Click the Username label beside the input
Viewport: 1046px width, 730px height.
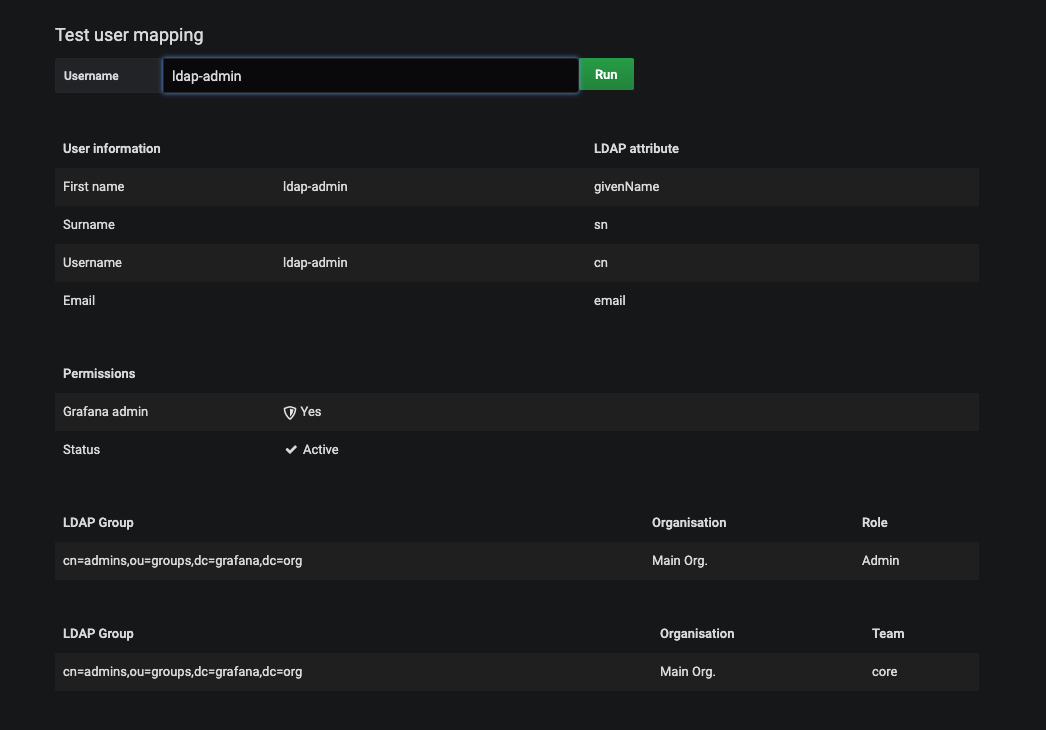click(x=91, y=76)
